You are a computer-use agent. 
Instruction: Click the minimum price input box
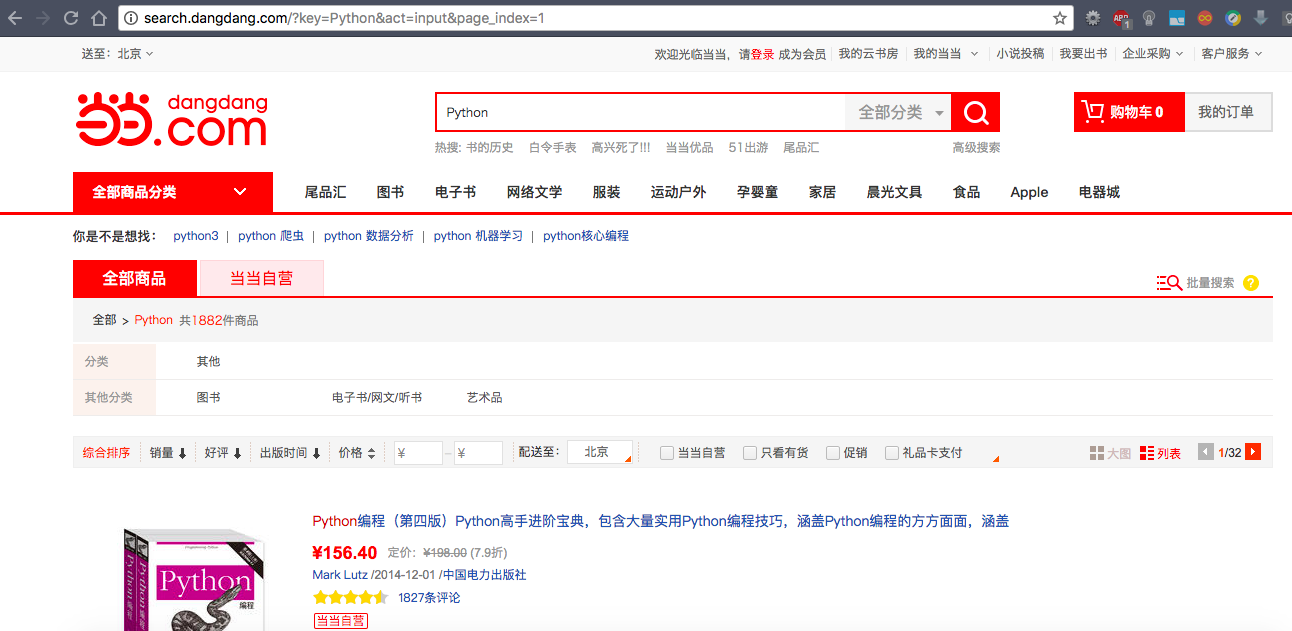click(x=418, y=453)
